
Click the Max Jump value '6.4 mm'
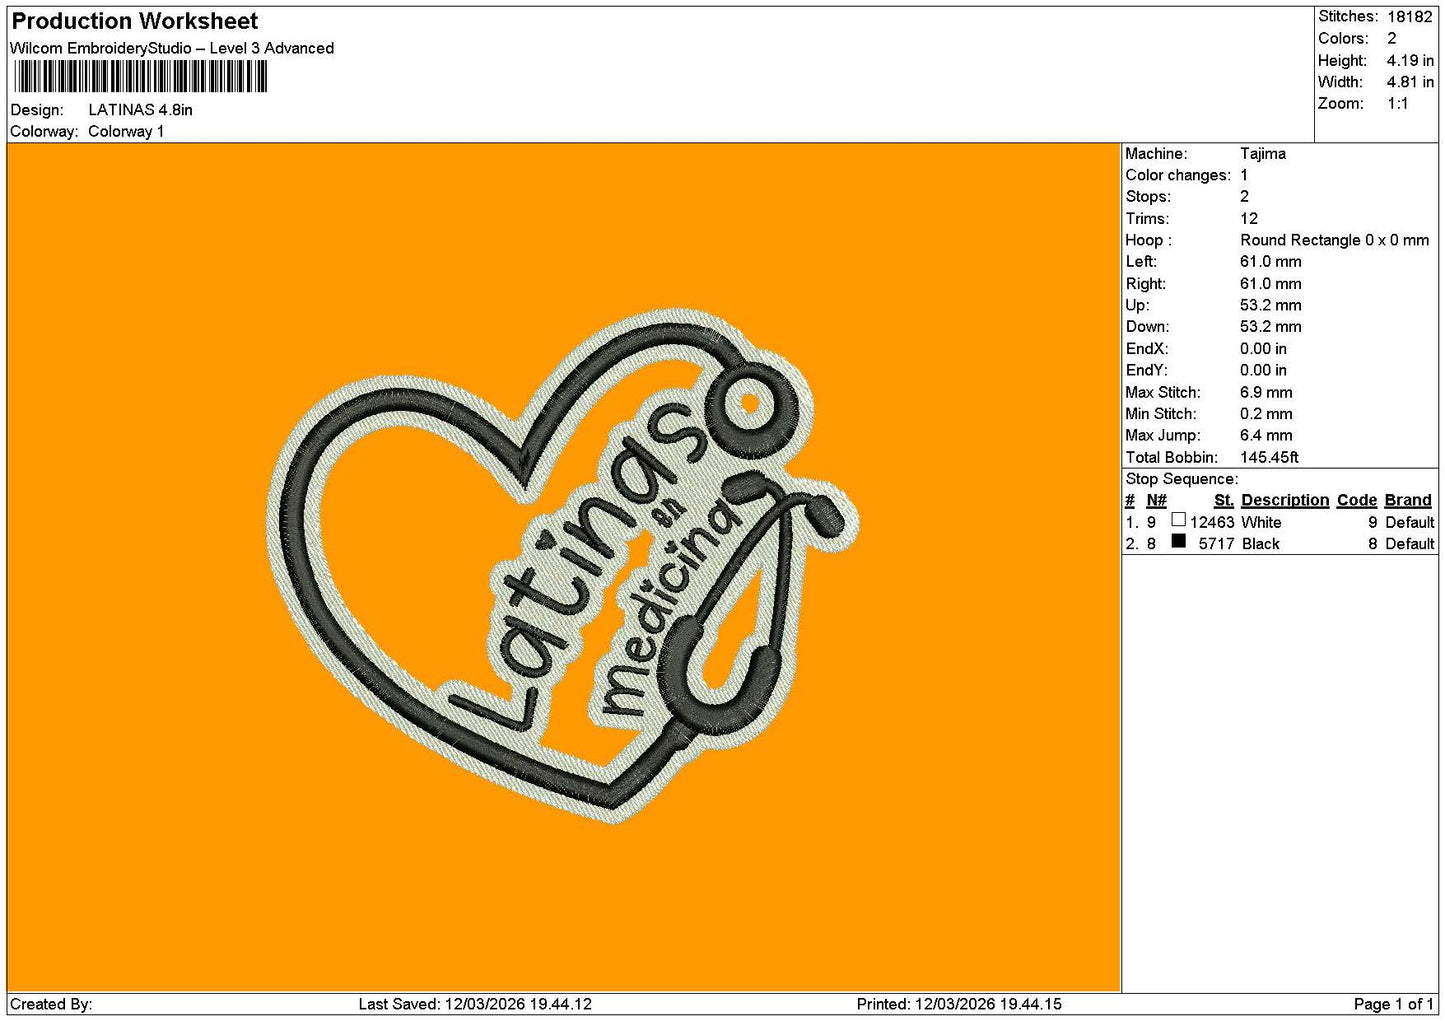point(1266,436)
